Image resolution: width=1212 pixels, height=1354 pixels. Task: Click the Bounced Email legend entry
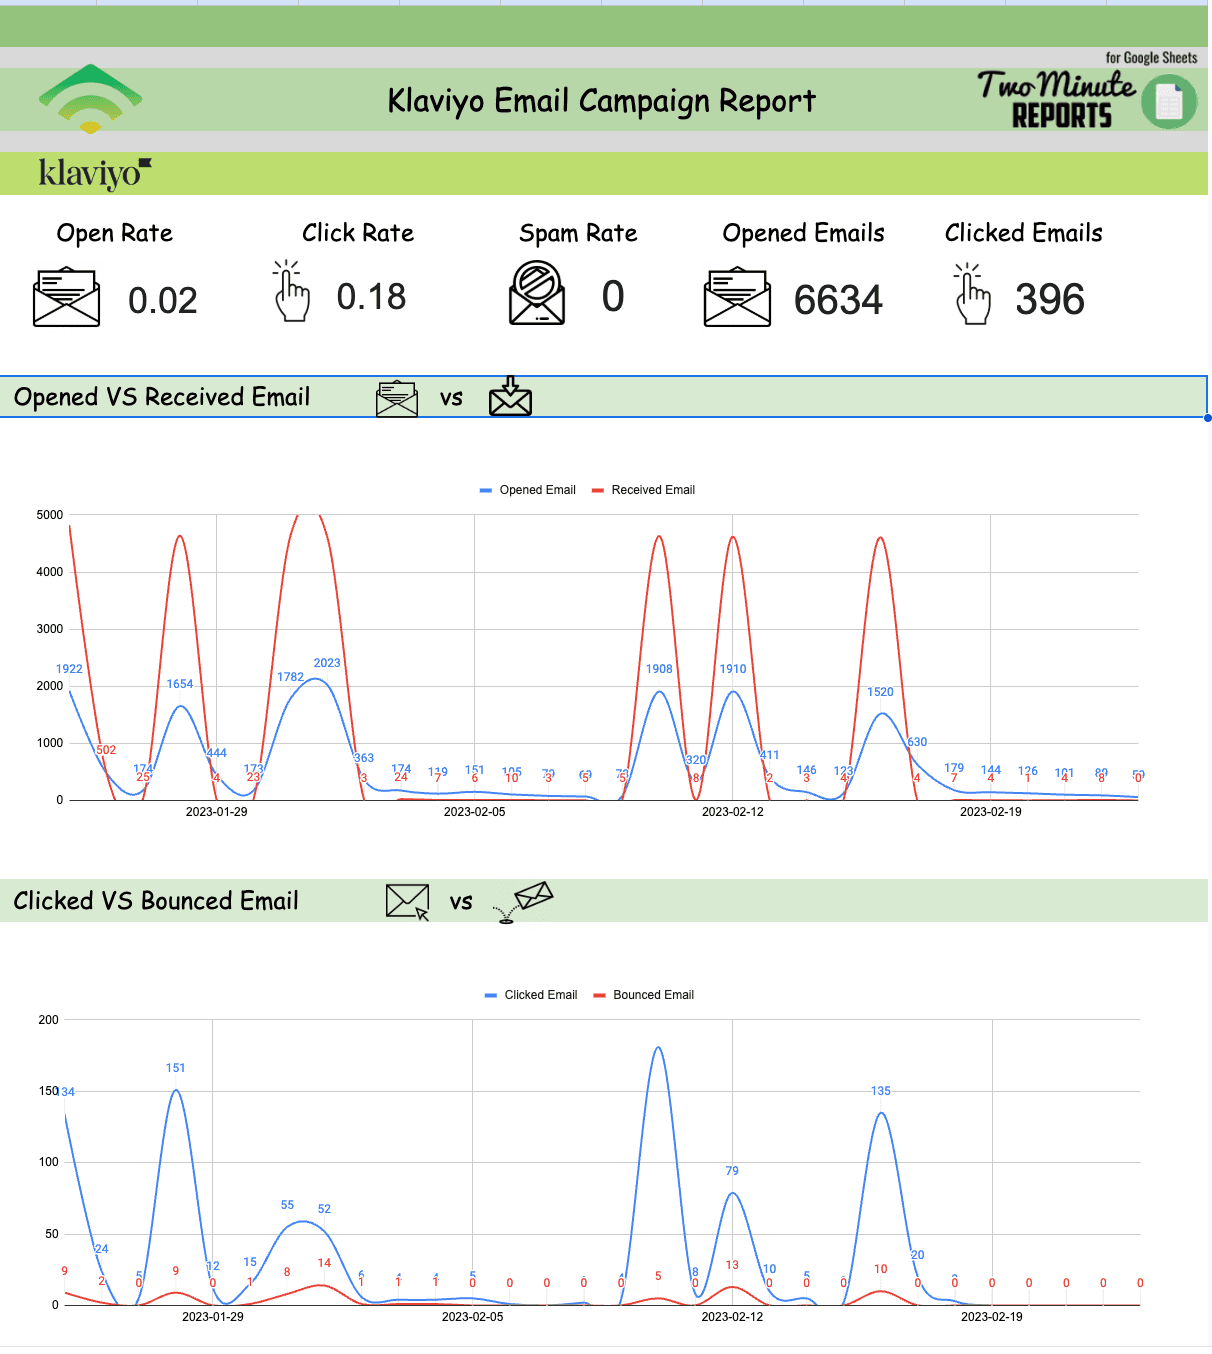pos(644,995)
